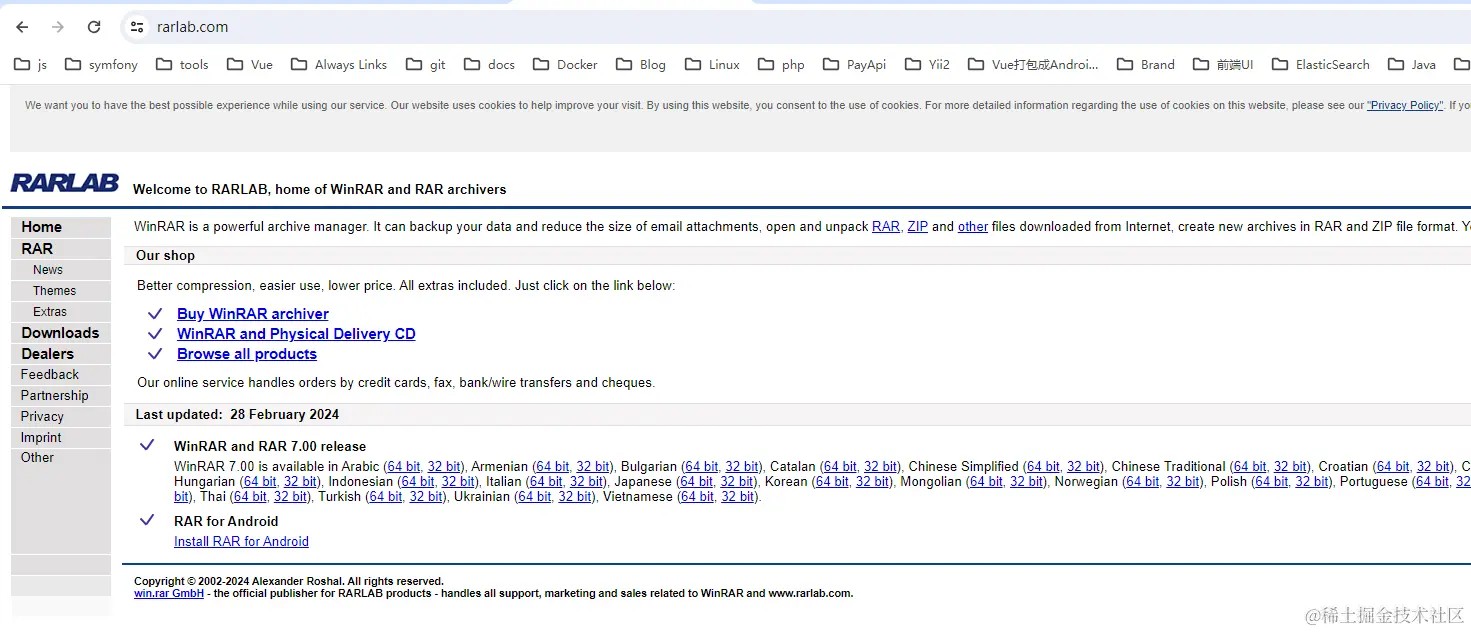Open the php bookmark folder

[x=781, y=64]
